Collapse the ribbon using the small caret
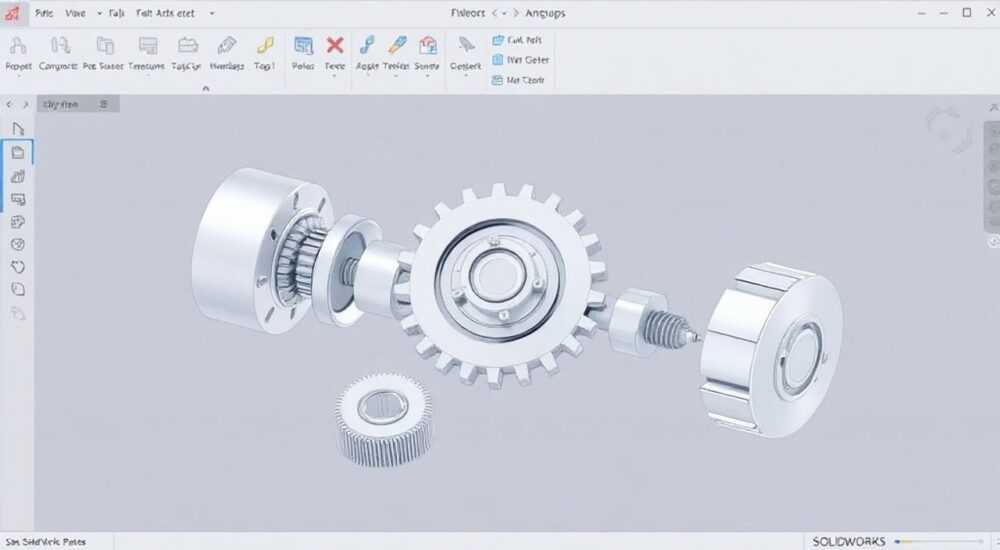 [206, 89]
